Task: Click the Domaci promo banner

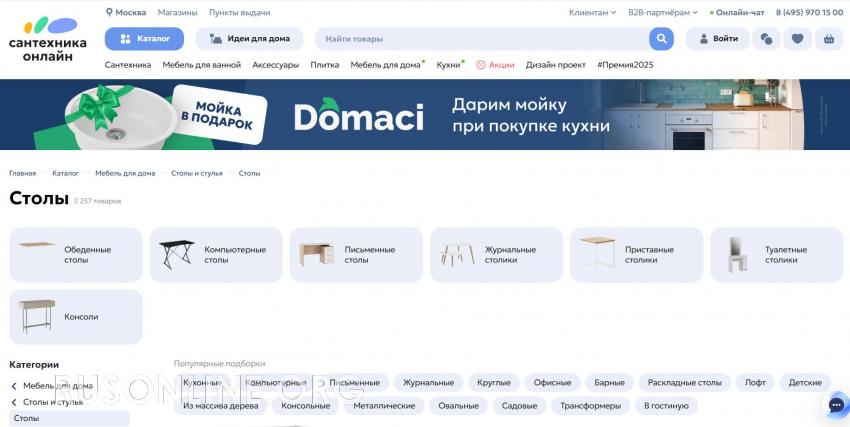Action: [x=425, y=114]
